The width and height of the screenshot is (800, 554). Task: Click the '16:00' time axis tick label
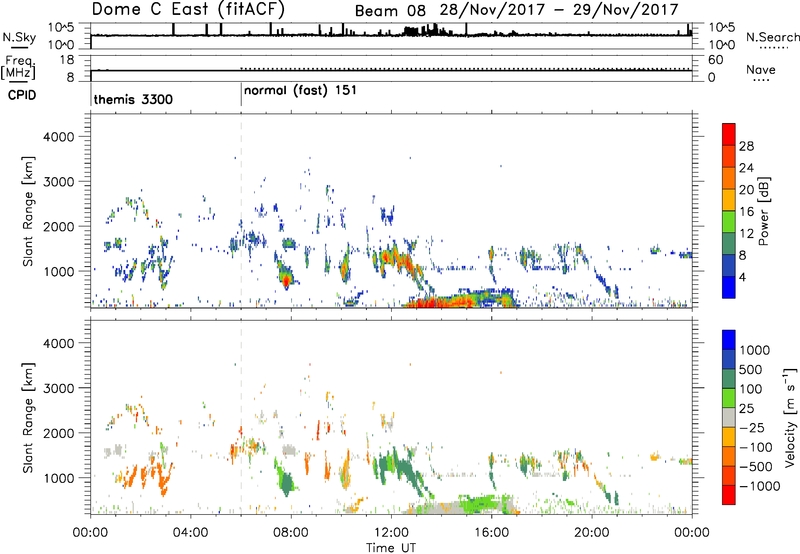click(491, 533)
